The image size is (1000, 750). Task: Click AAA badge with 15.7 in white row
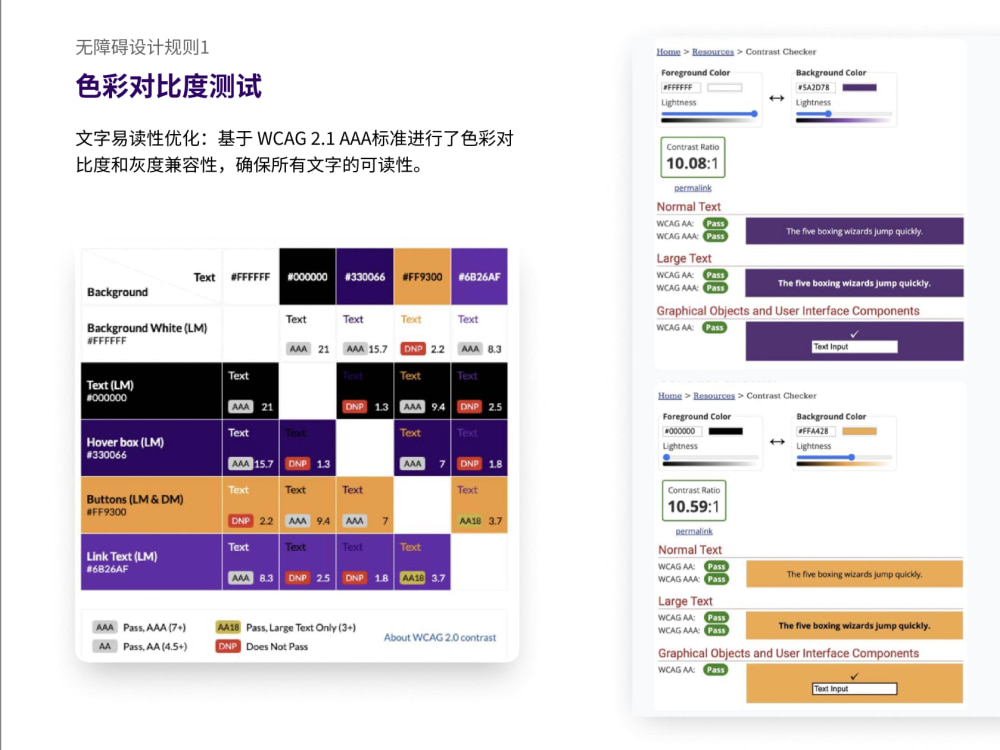click(x=355, y=349)
